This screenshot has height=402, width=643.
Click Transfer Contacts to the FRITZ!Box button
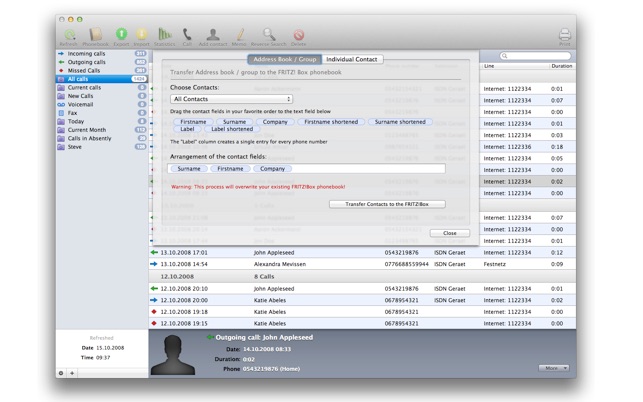387,204
